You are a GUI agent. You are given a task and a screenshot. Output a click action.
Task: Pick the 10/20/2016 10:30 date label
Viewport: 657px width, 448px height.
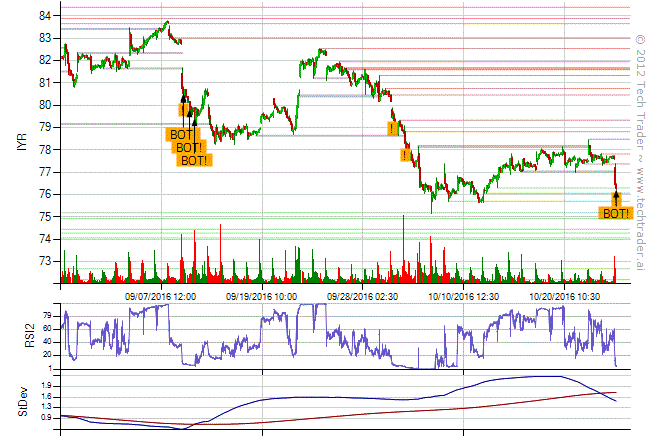(x=564, y=296)
